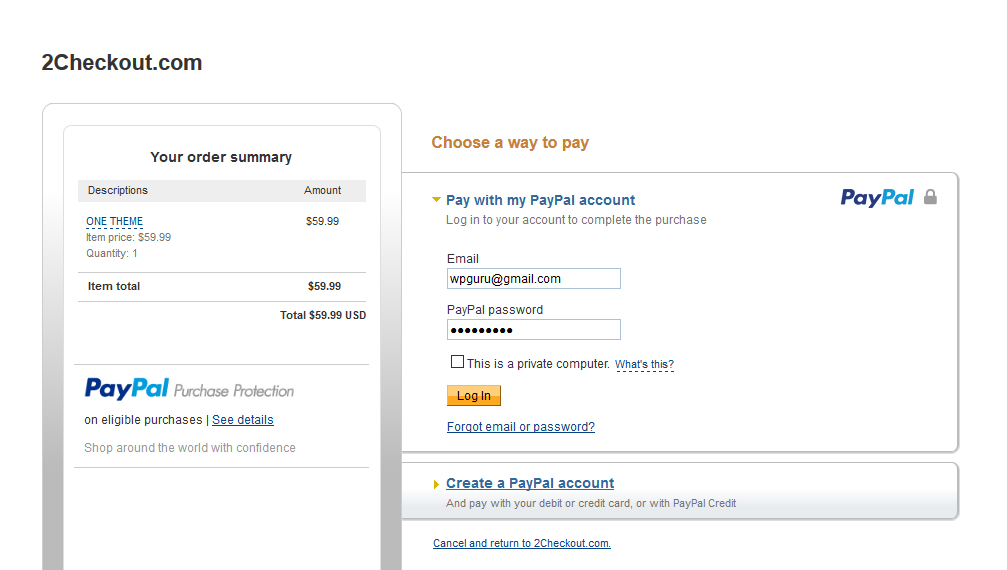The image size is (1007, 570).
Task: Click the Email input field
Action: point(534,279)
